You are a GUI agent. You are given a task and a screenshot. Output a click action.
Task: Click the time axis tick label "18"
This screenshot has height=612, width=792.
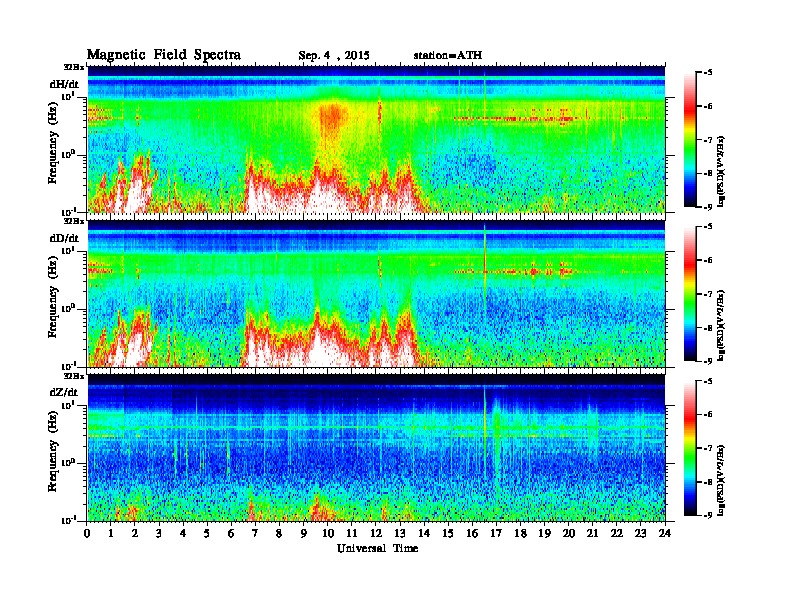point(520,533)
